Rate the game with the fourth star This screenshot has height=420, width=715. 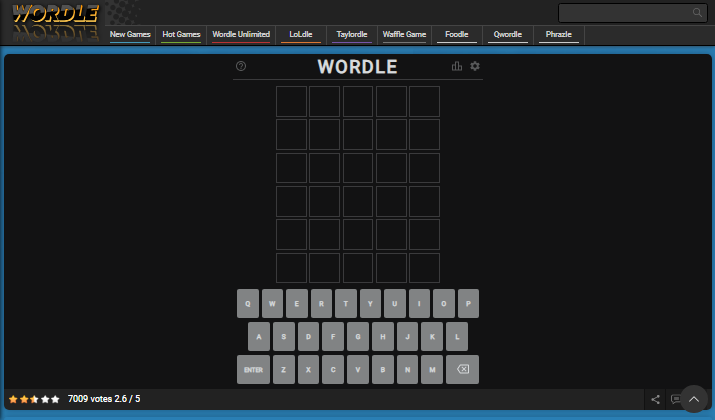click(45, 399)
